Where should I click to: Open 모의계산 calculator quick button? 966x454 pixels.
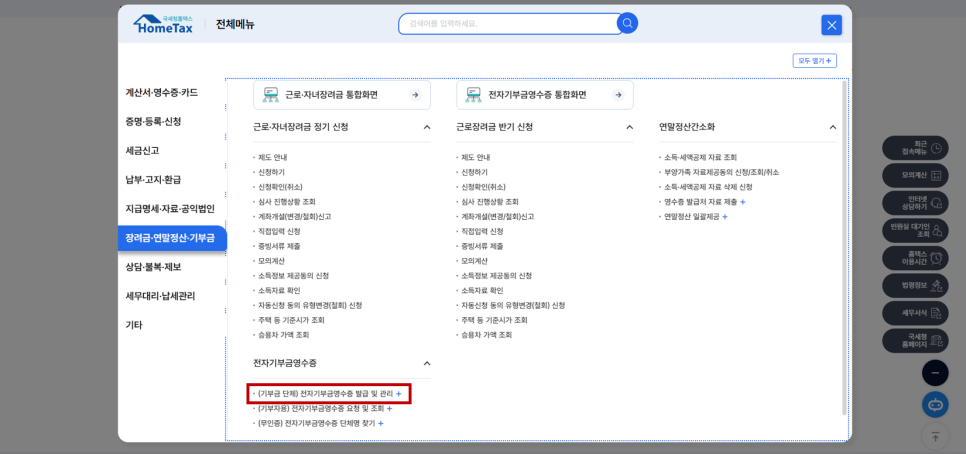[x=915, y=176]
